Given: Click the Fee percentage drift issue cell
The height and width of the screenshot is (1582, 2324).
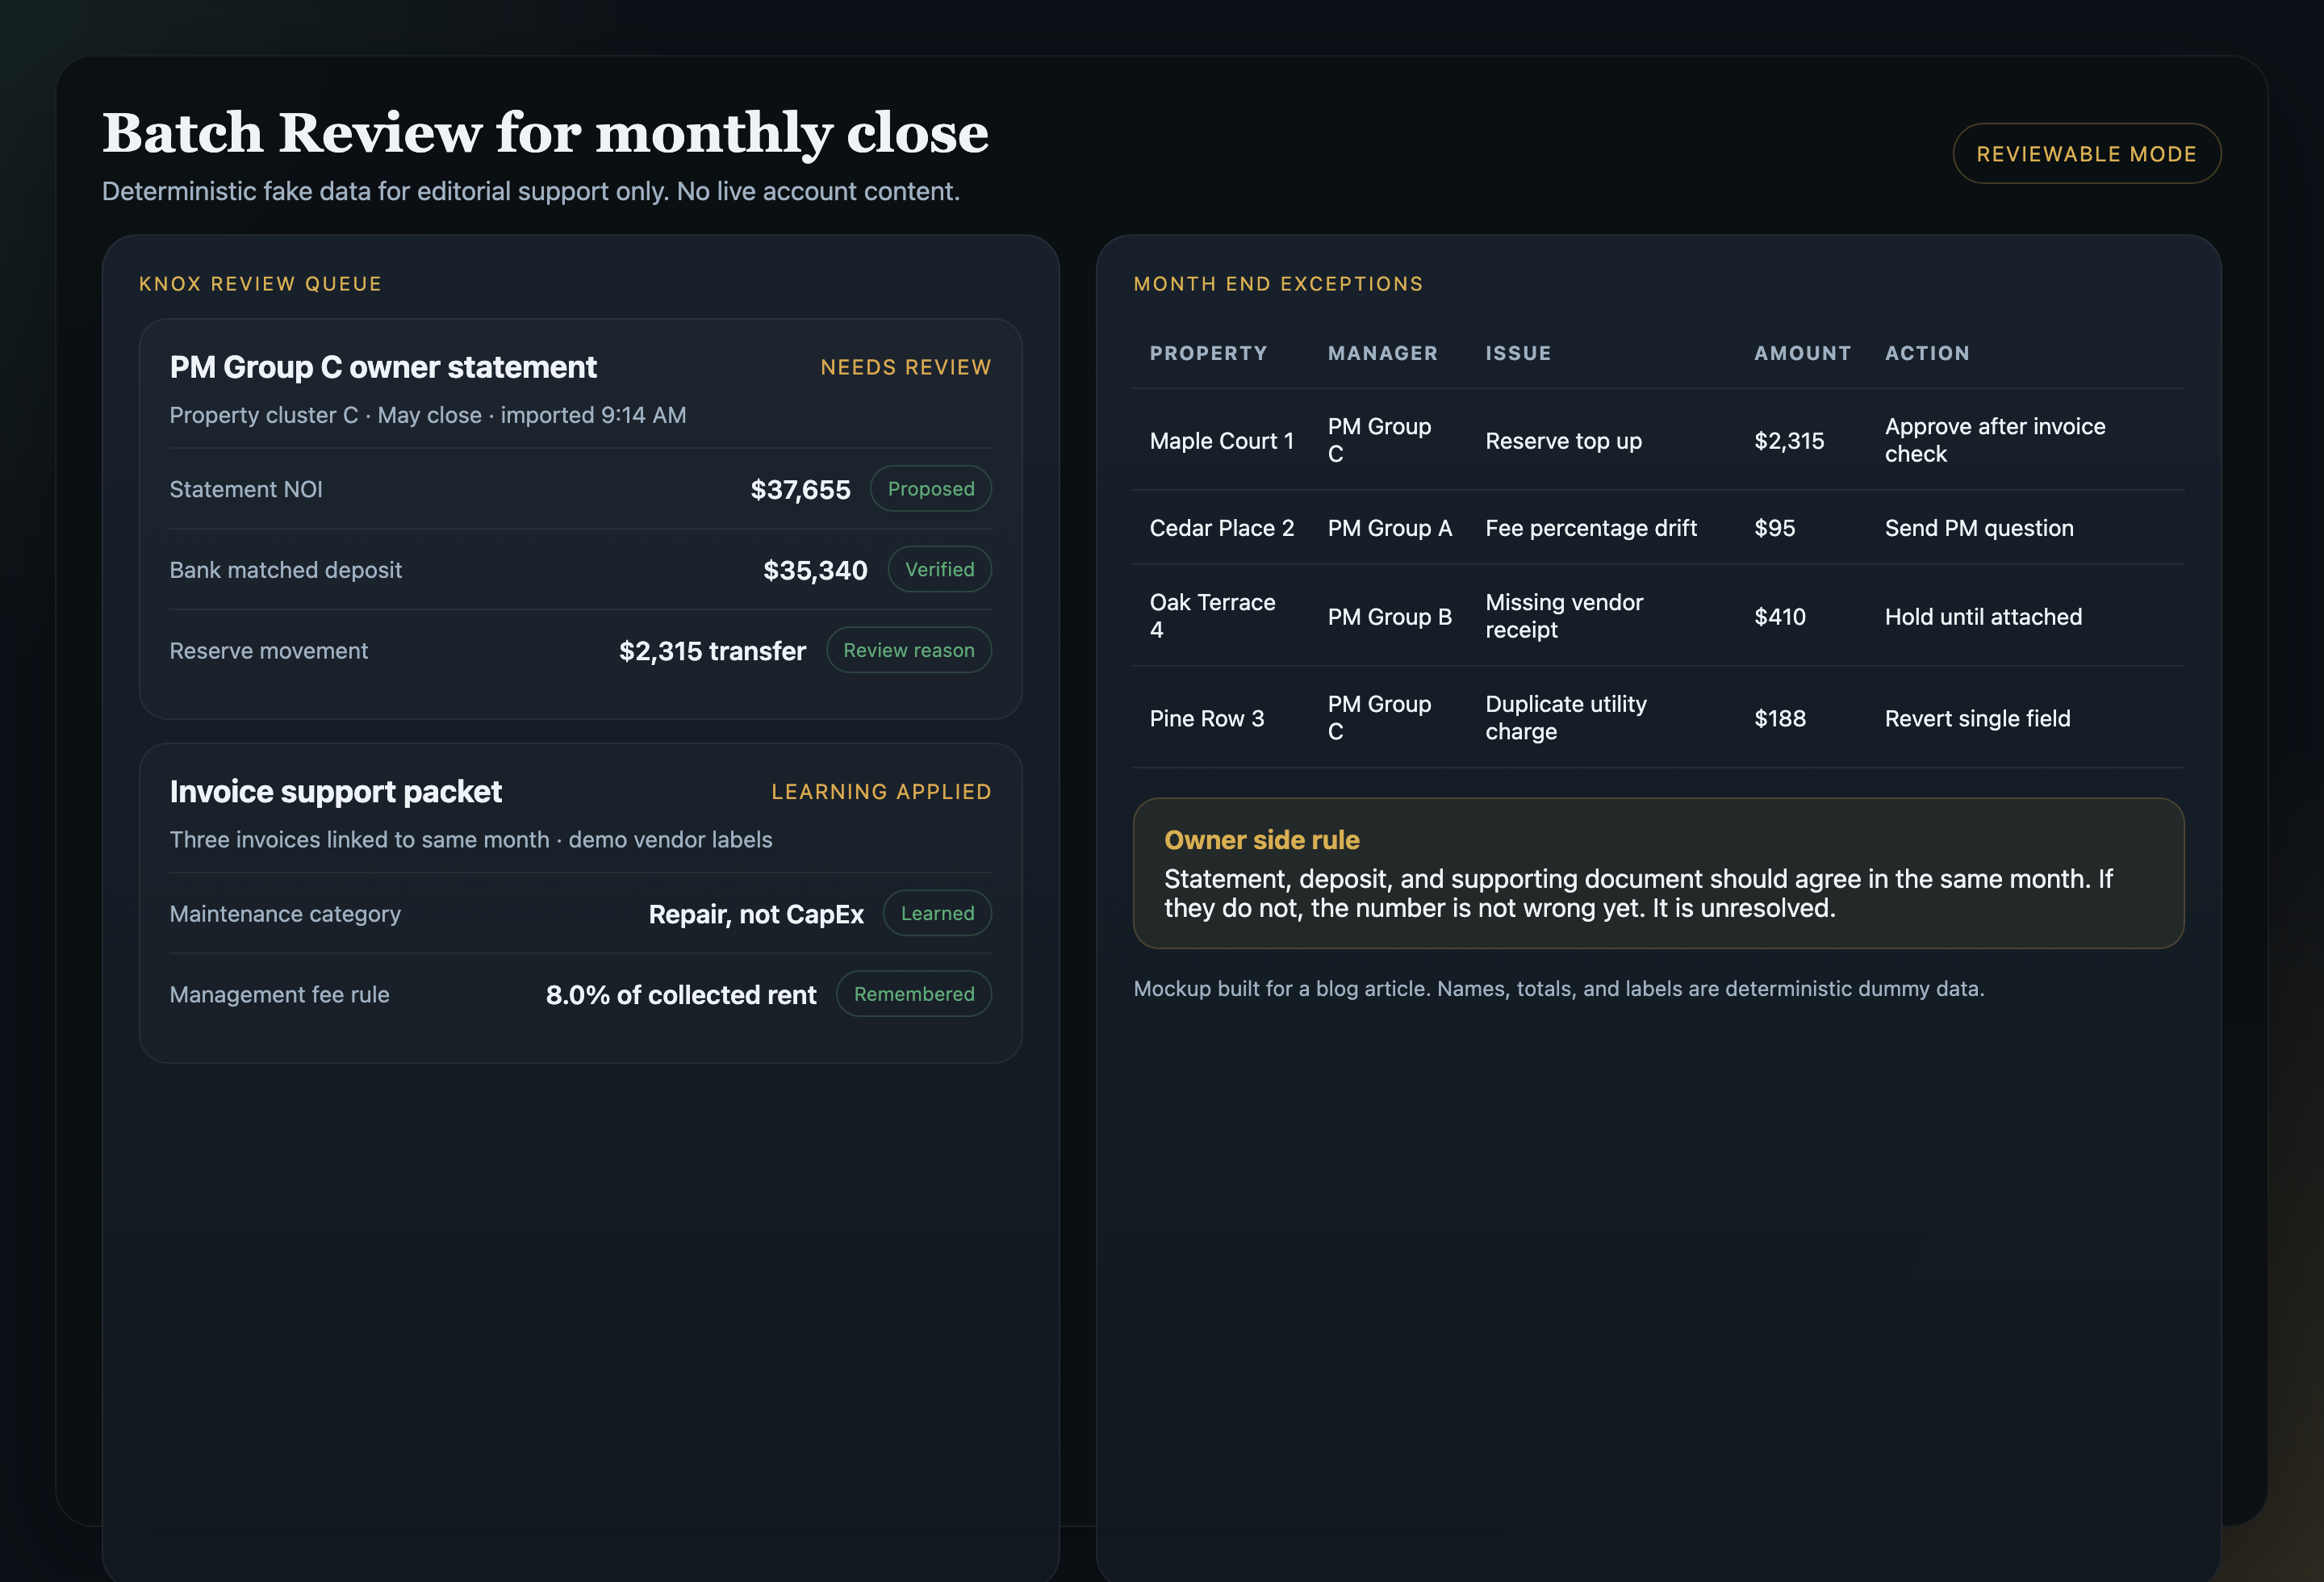Looking at the screenshot, I should point(1591,528).
